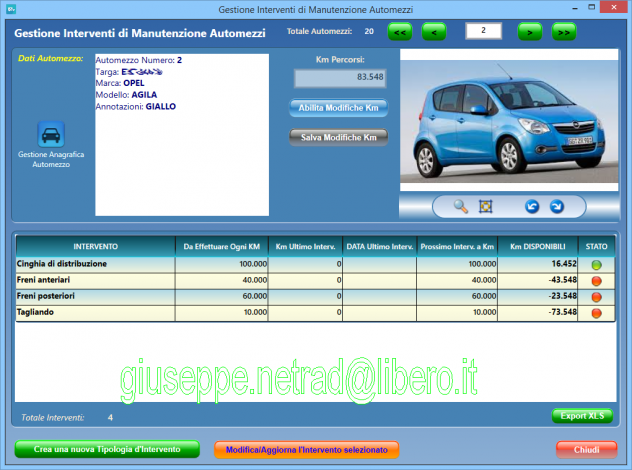Click the fit-to-window icon under the photo
Viewport: 632px width, 470px height.
pyautogui.click(x=485, y=207)
